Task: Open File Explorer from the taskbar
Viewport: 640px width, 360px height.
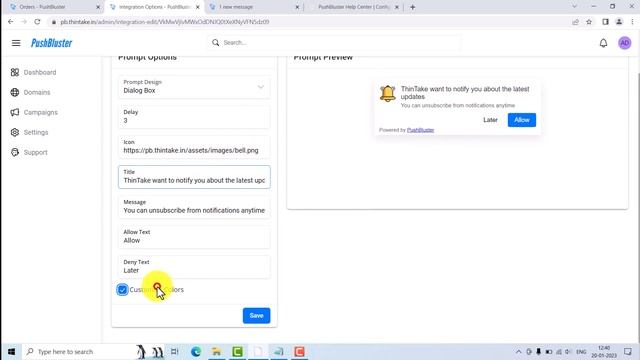Action: pyautogui.click(x=216, y=351)
